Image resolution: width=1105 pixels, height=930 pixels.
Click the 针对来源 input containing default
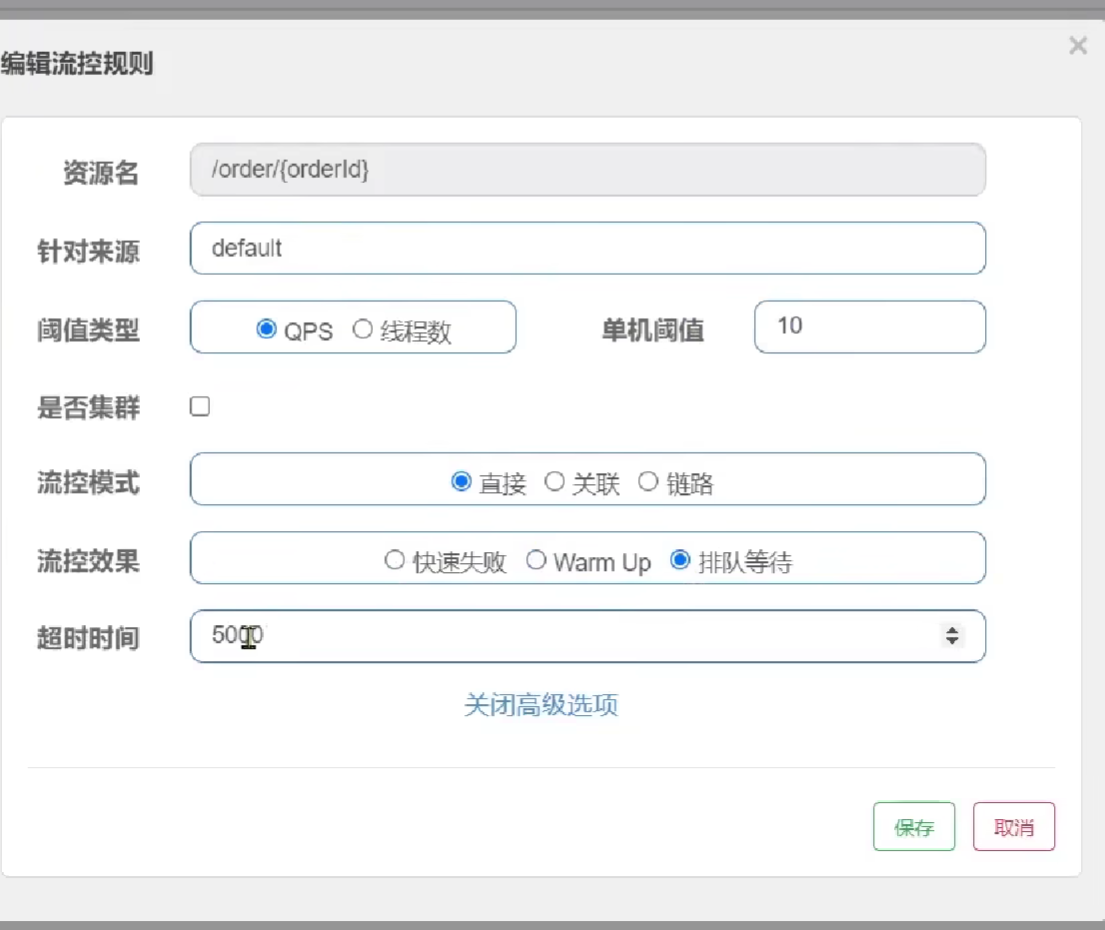click(587, 248)
